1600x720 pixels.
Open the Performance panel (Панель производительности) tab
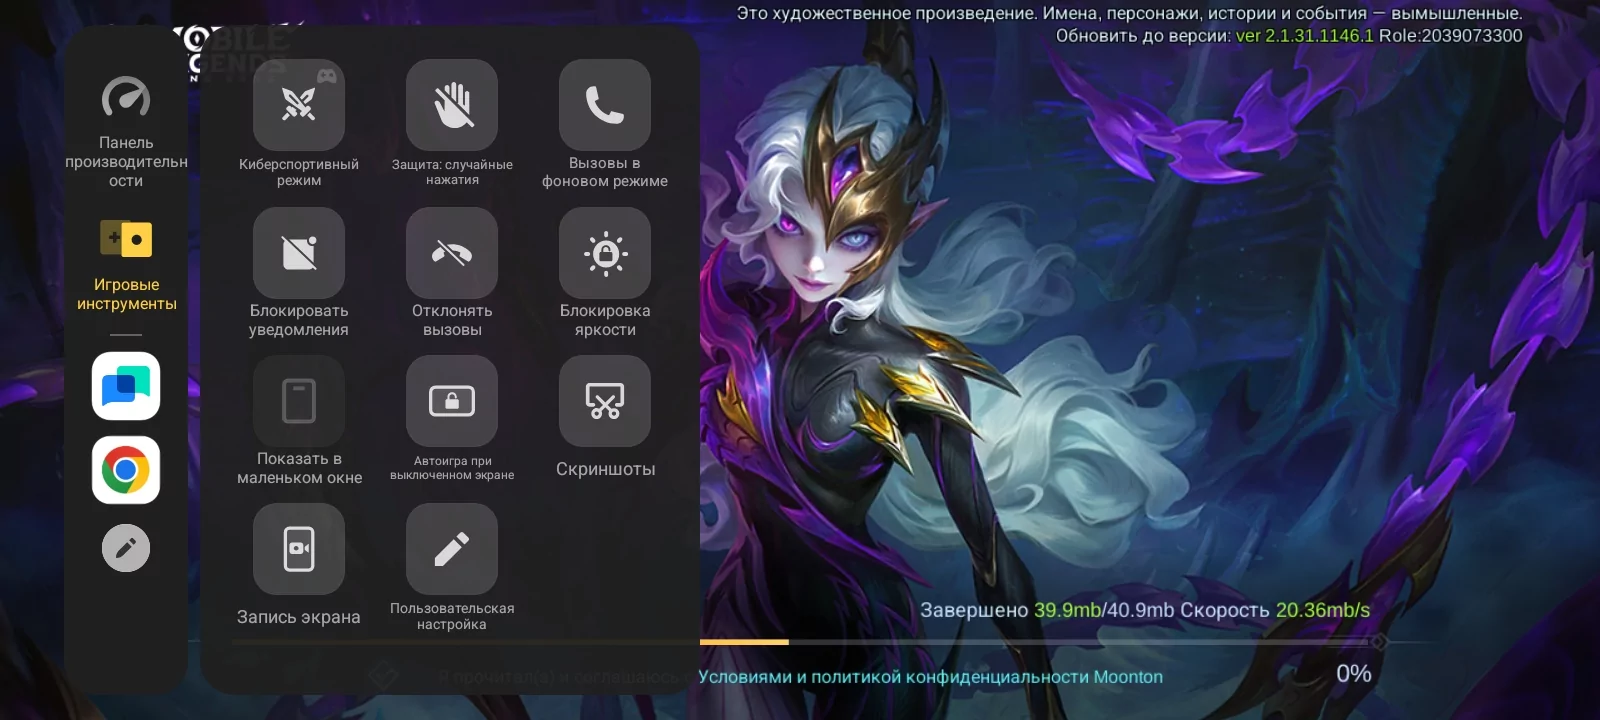coord(126,130)
